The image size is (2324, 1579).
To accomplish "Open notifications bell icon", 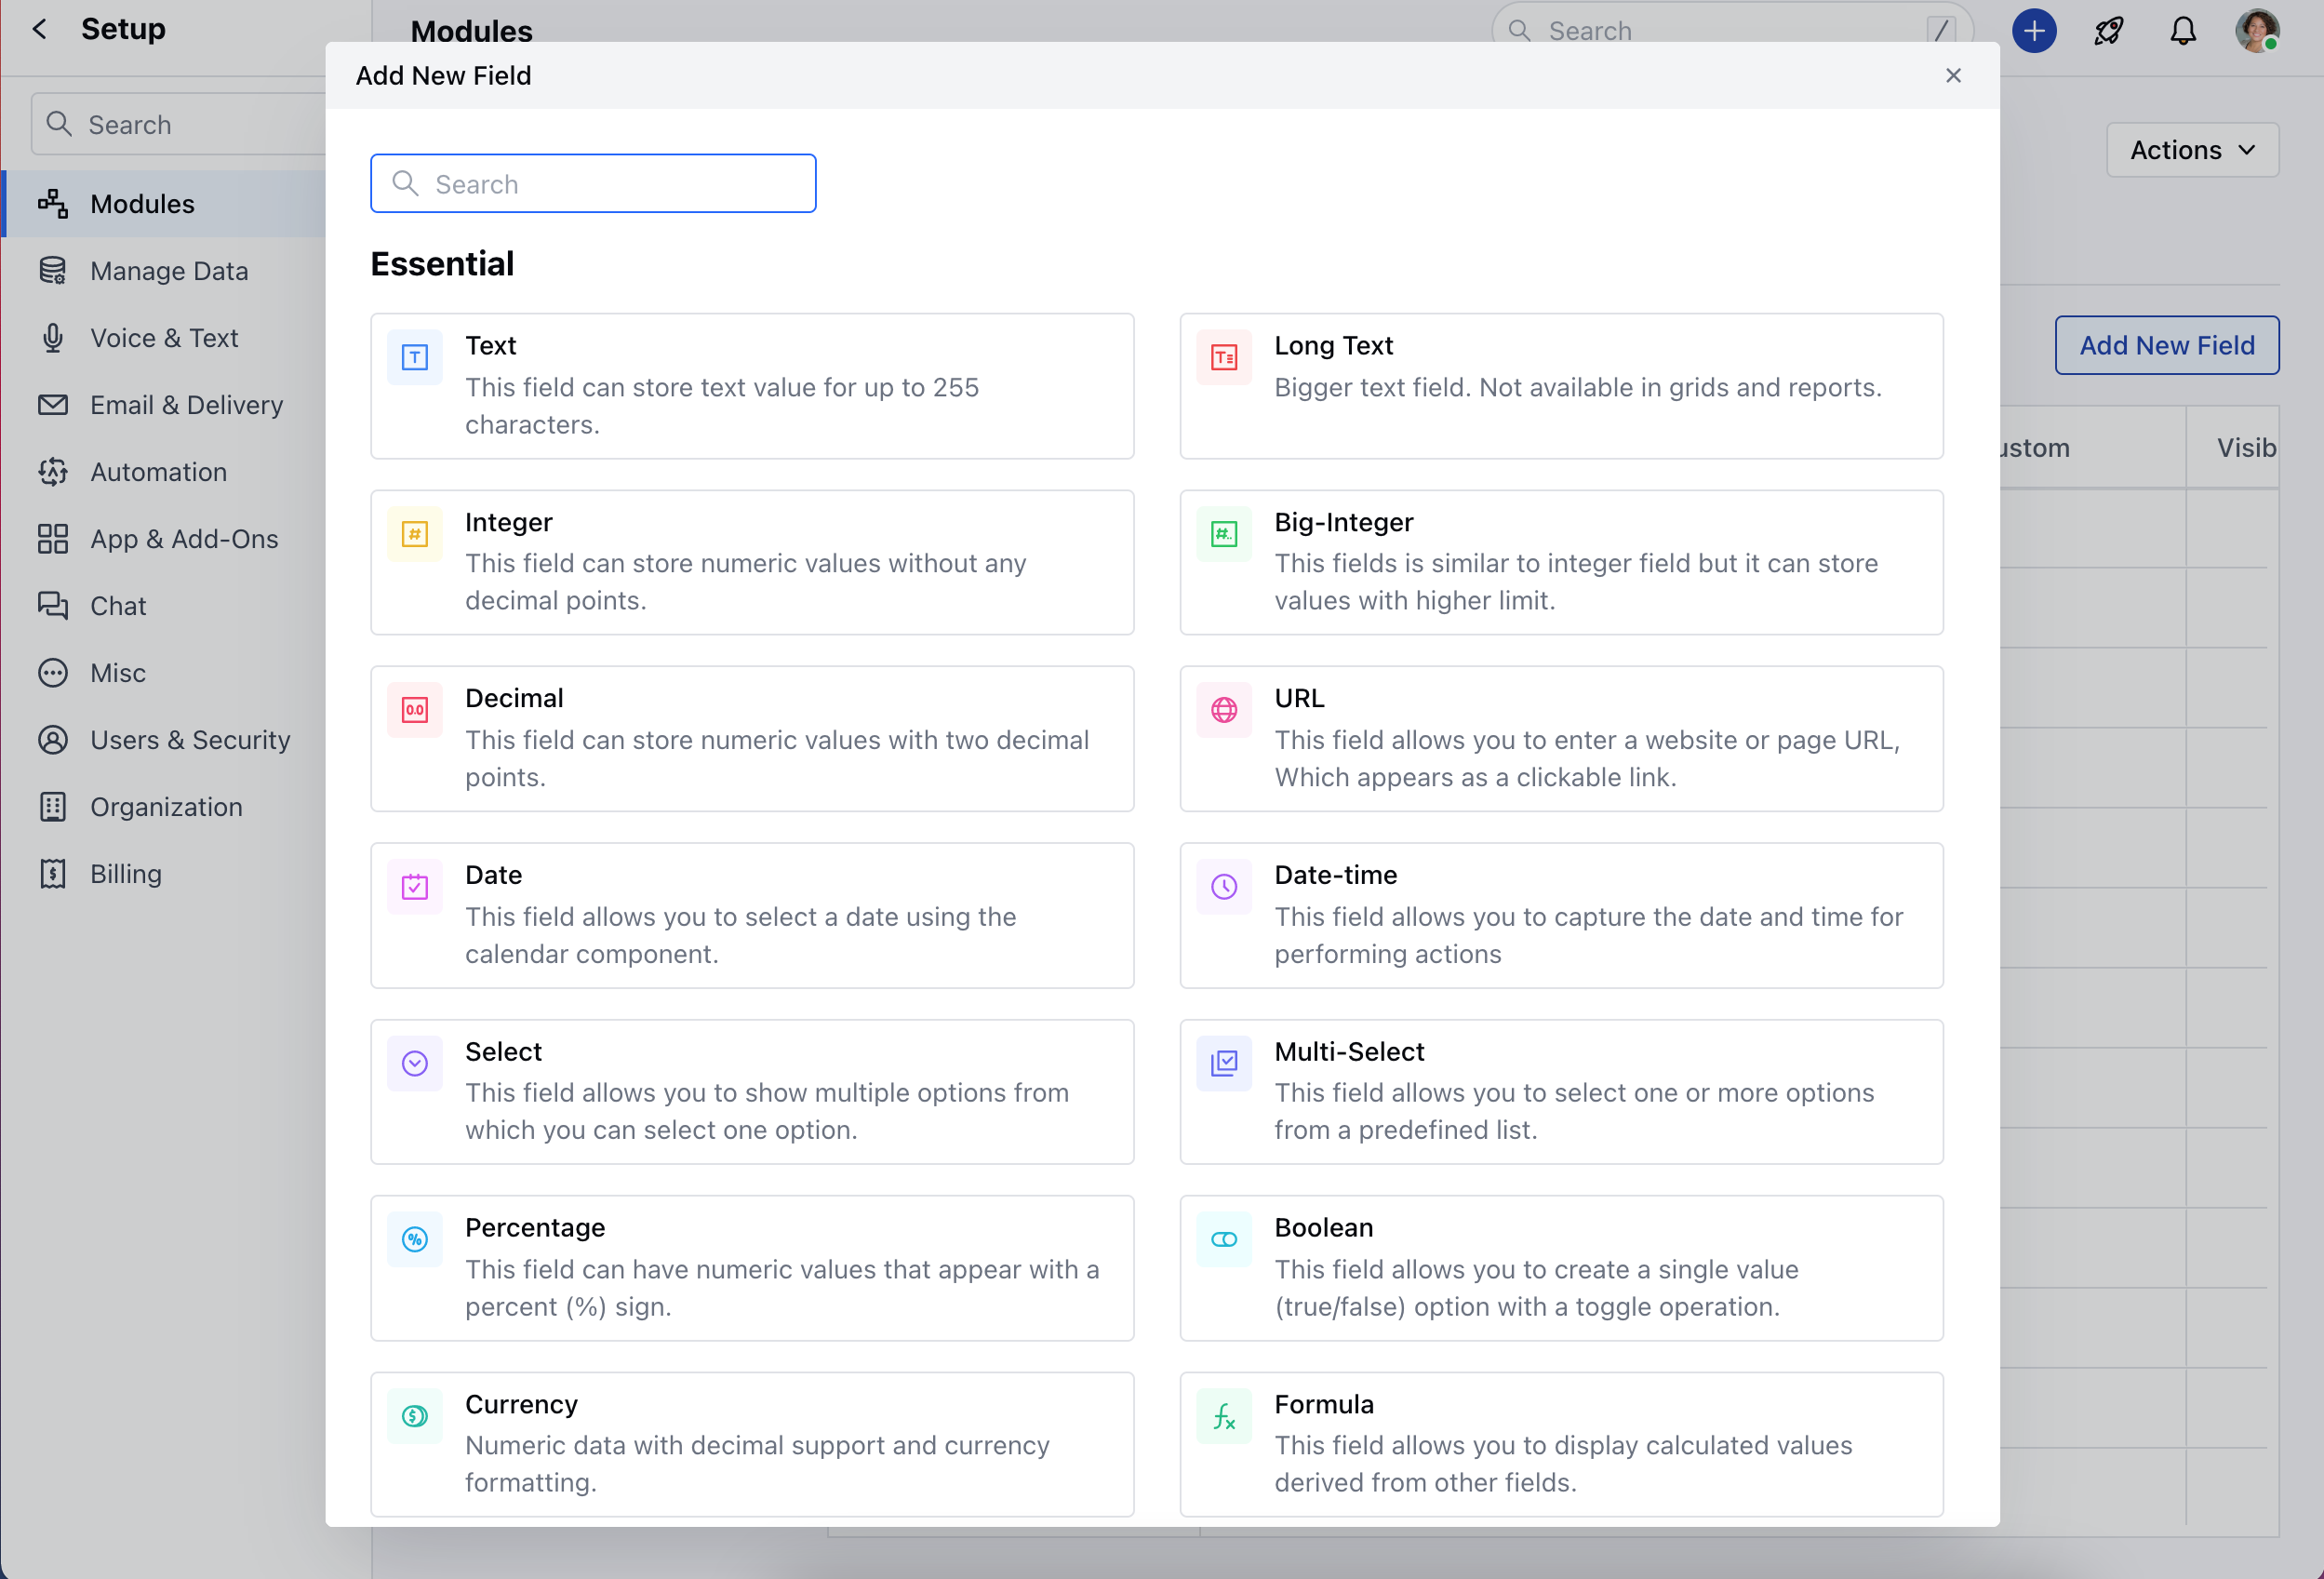I will point(2182,31).
